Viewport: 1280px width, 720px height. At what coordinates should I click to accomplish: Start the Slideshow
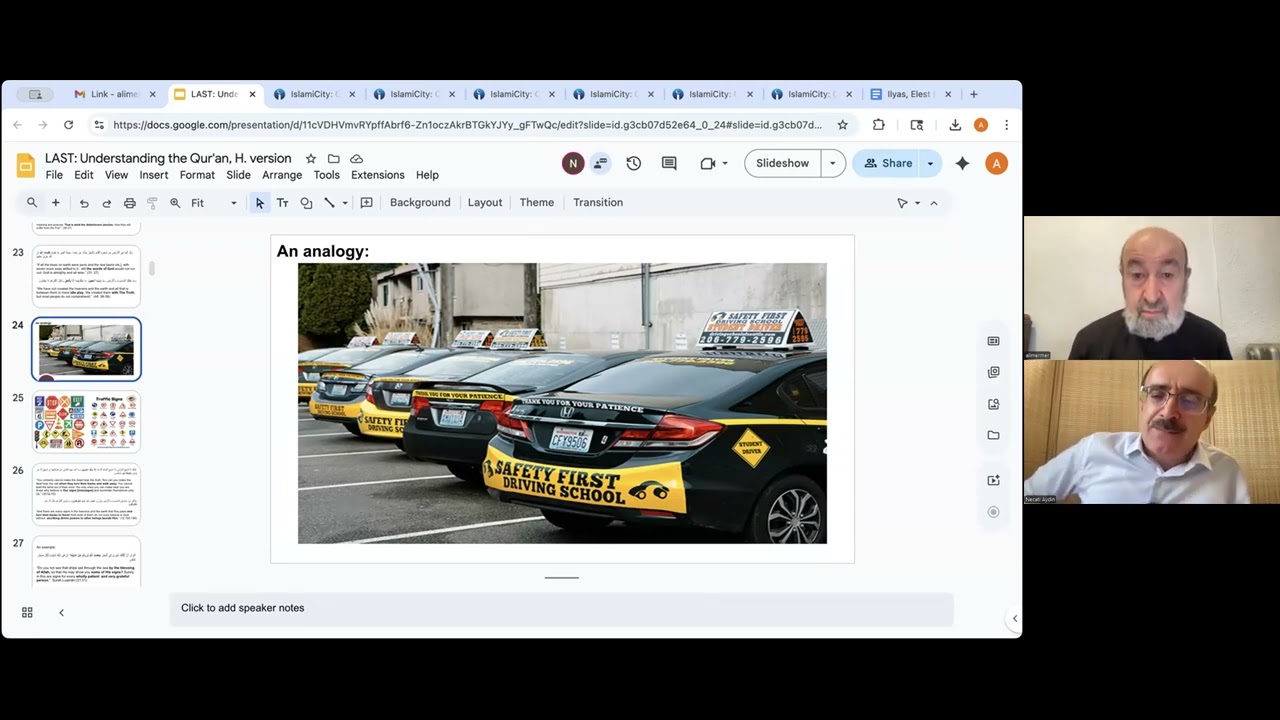pyautogui.click(x=783, y=163)
